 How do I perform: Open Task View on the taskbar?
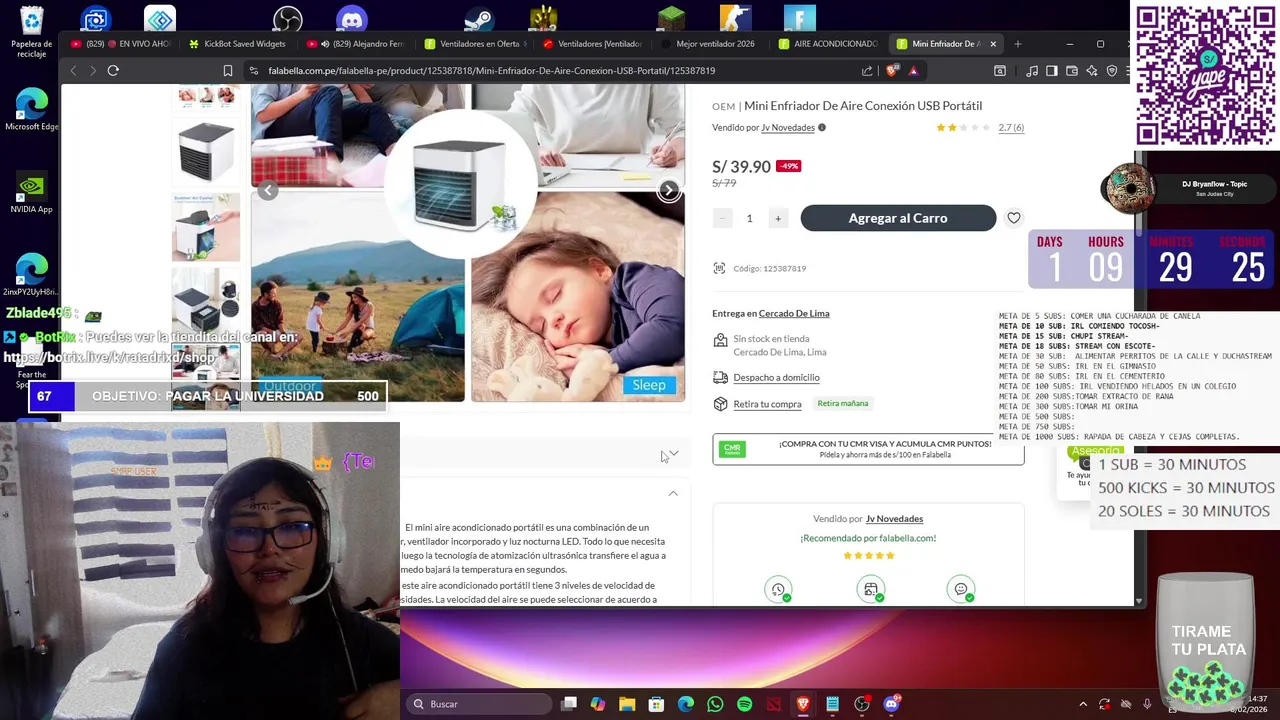569,704
